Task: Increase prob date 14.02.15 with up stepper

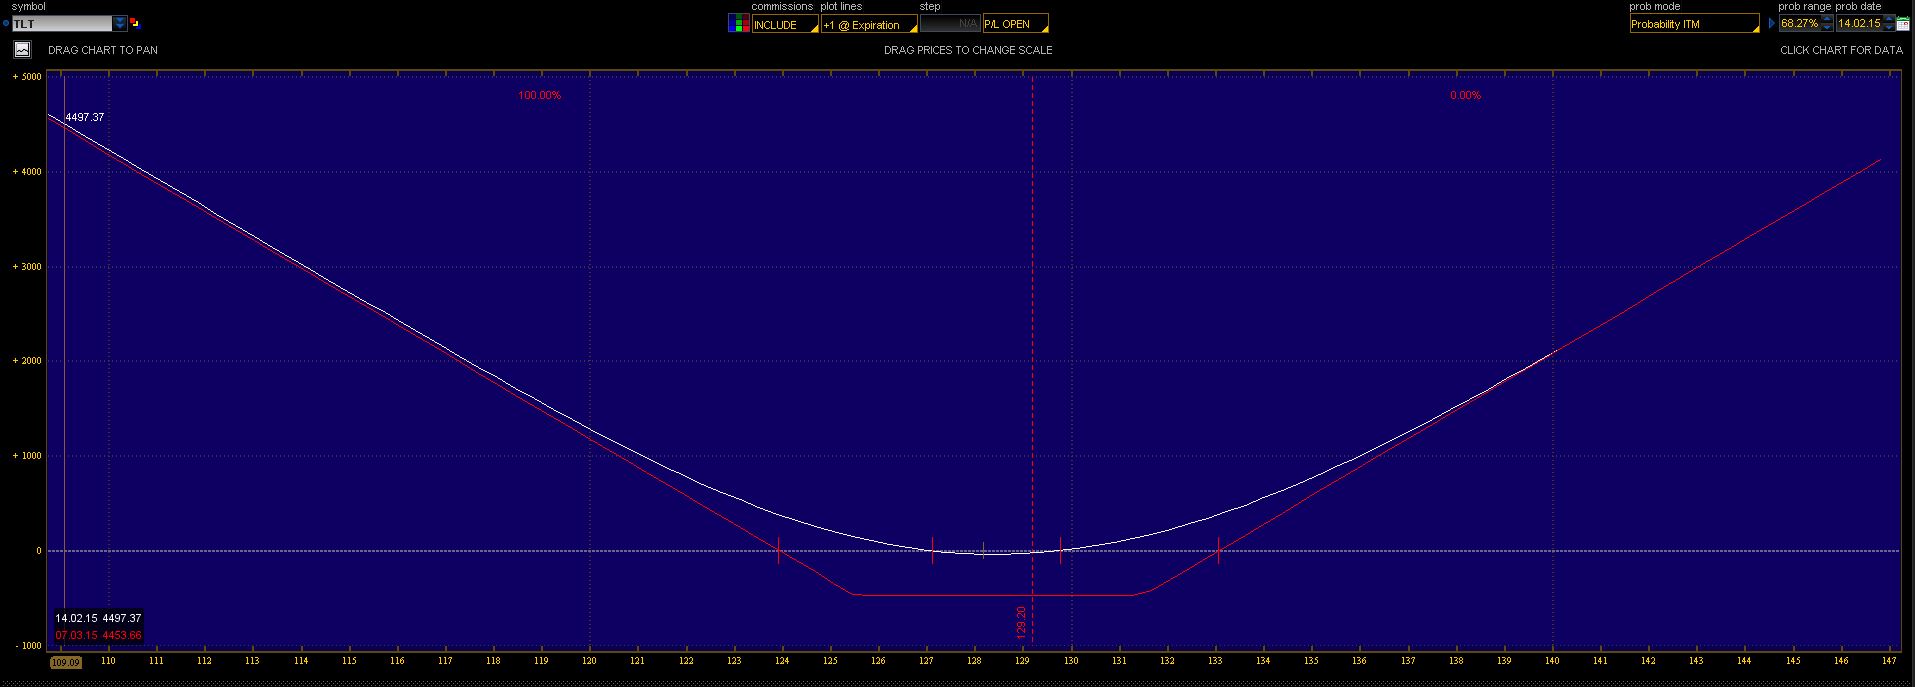Action: (x=1889, y=19)
